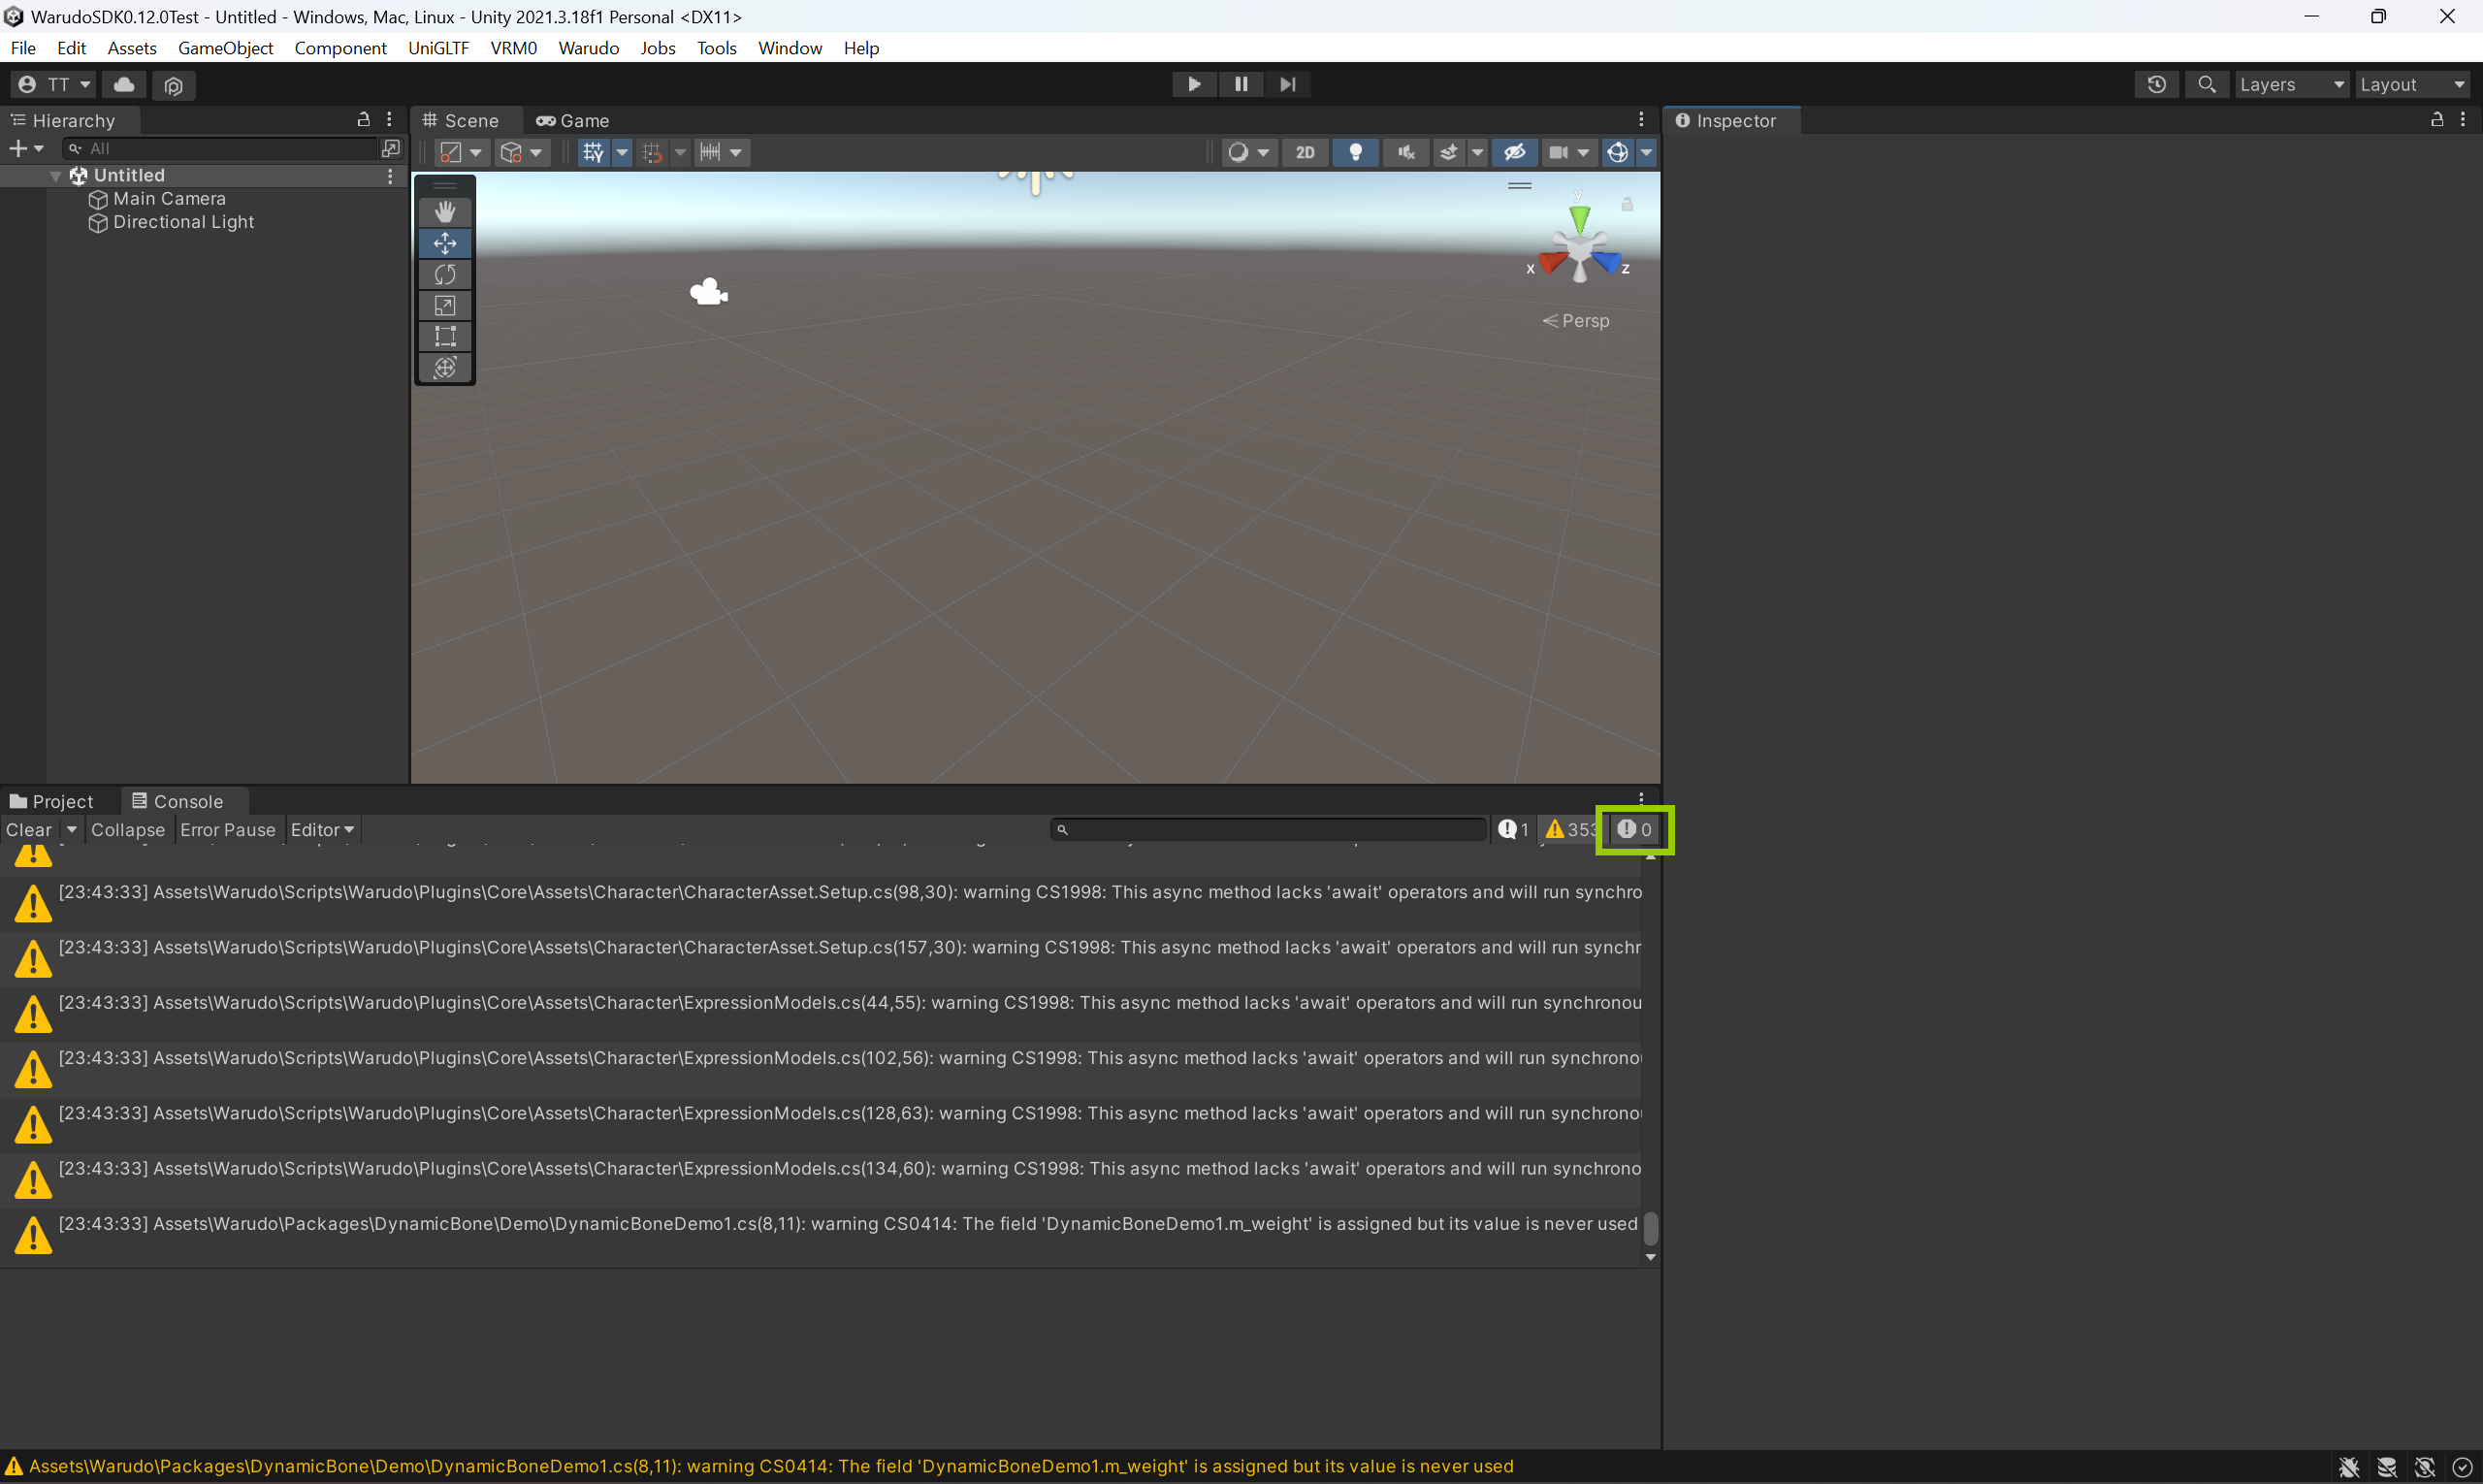Open the Warudo menu
This screenshot has width=2483, height=1484.
tap(588, 48)
